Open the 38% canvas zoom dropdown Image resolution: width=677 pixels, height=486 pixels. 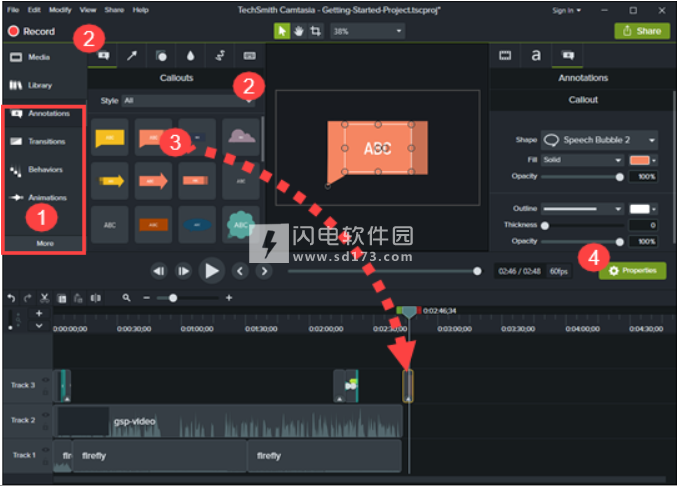pos(367,31)
